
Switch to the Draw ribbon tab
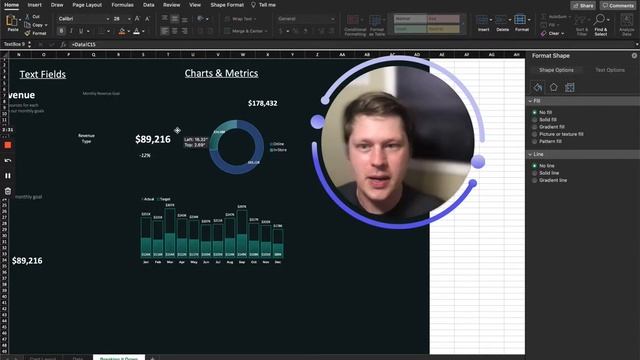(57, 5)
